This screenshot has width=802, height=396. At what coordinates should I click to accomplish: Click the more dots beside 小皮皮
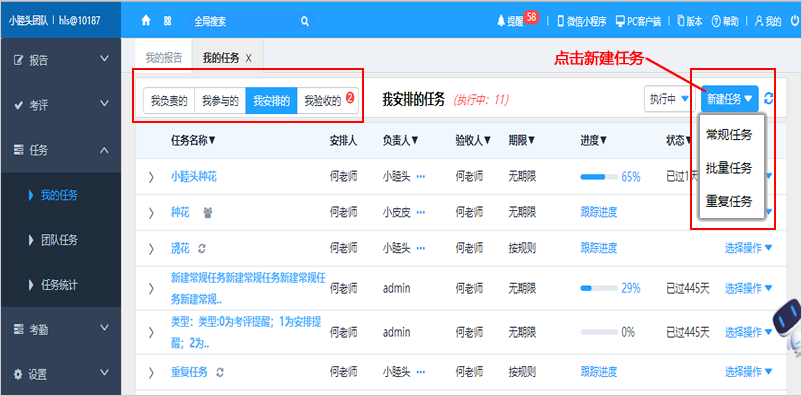click(x=421, y=212)
